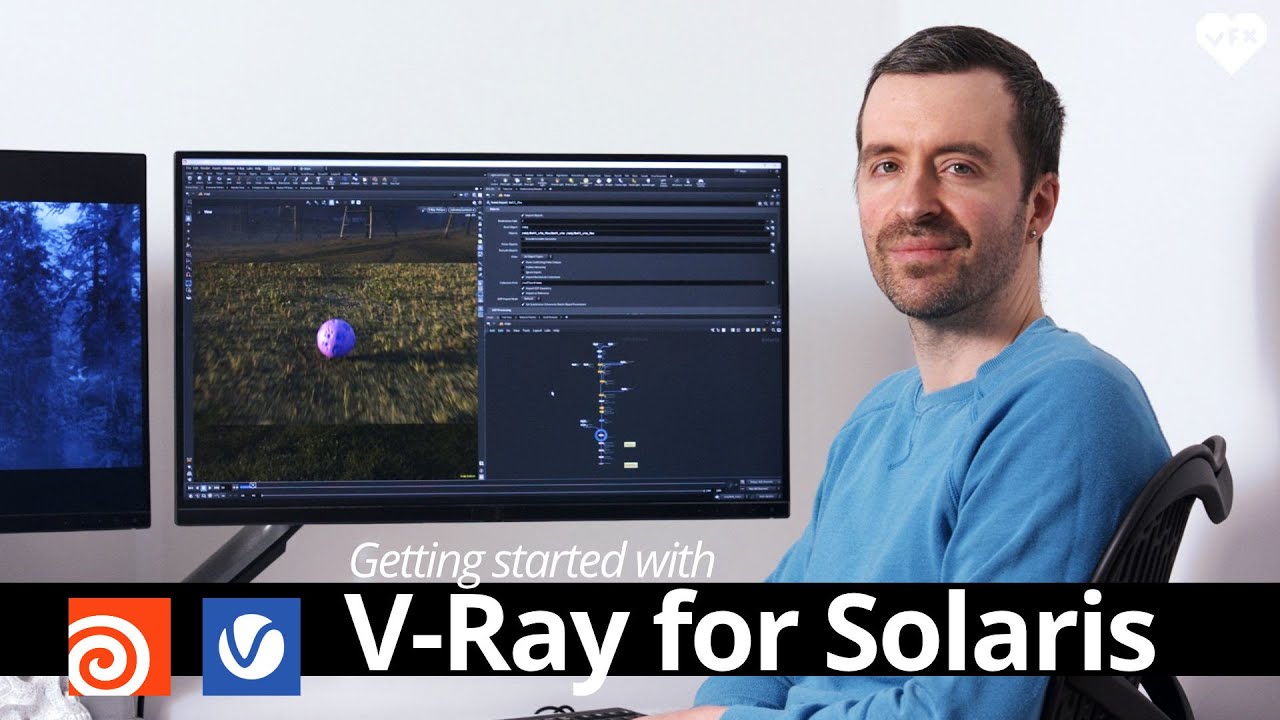1280x720 pixels.
Task: Click the Objects path input field
Action: [645, 233]
